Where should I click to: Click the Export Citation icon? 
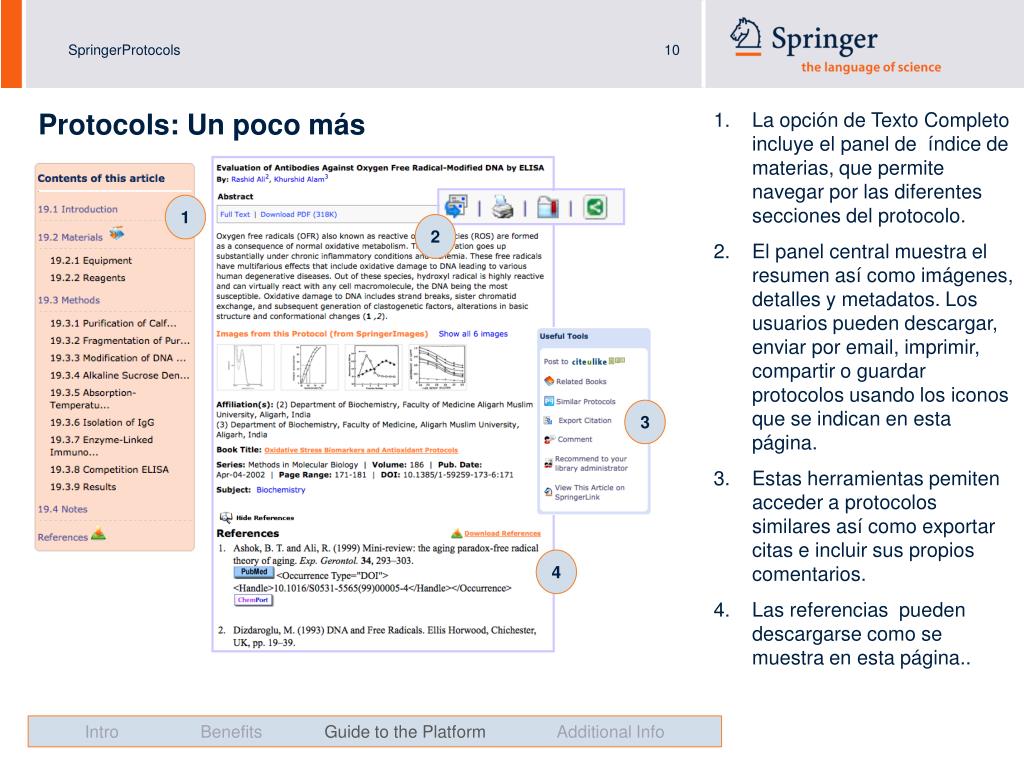(549, 420)
